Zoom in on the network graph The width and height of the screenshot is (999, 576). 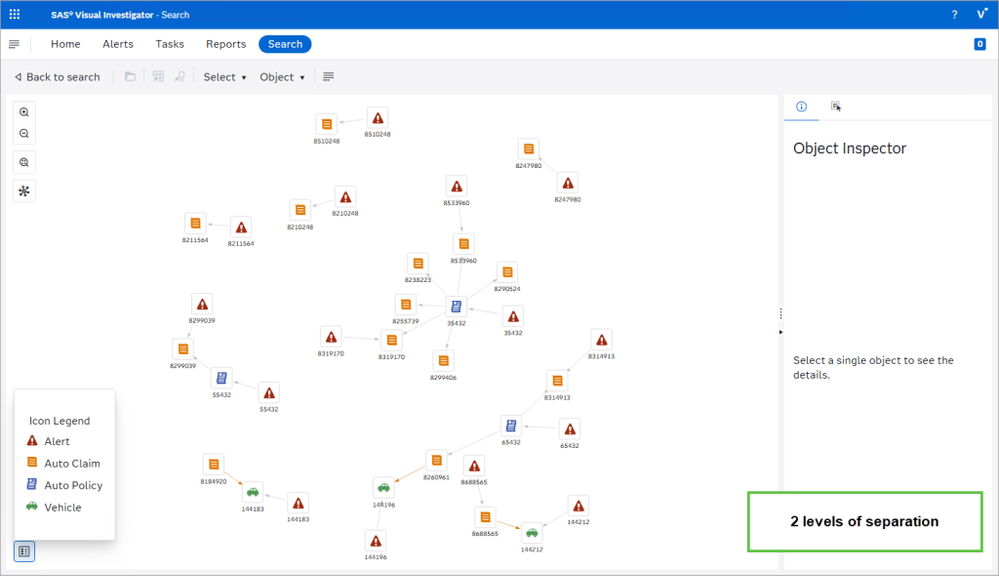(24, 112)
